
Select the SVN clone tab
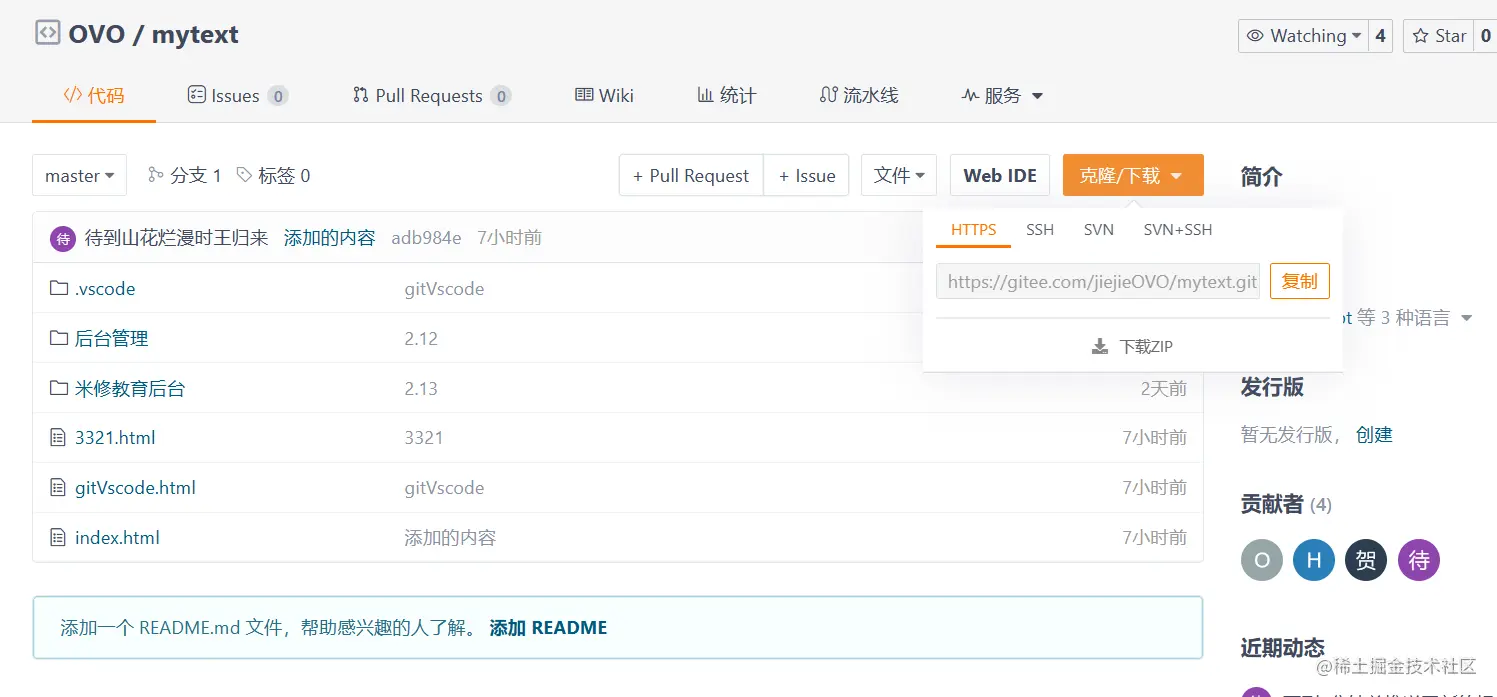tap(1099, 230)
